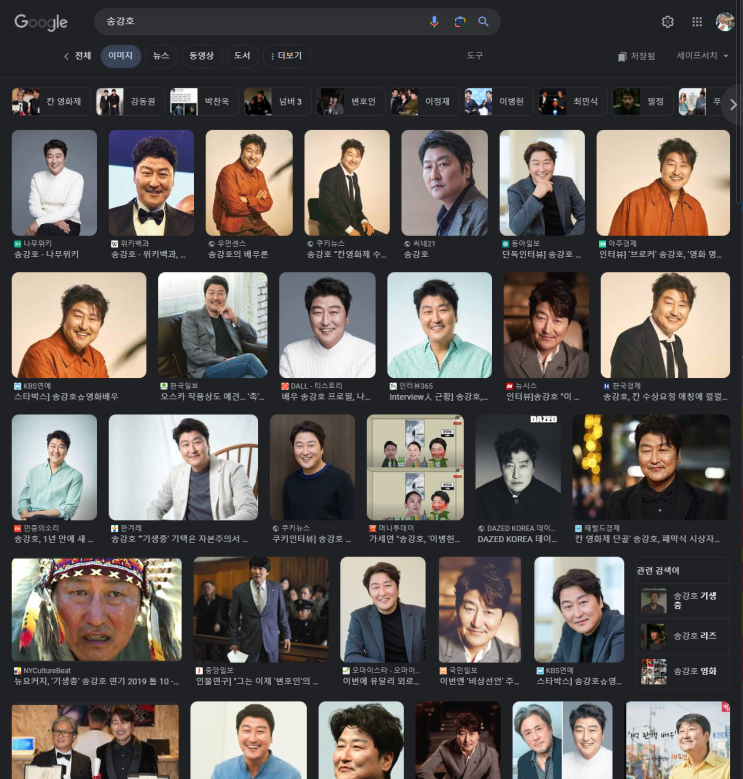Open the 우먼센스 image thumbnail
Viewport: 743px width, 779px height.
[x=249, y=183]
